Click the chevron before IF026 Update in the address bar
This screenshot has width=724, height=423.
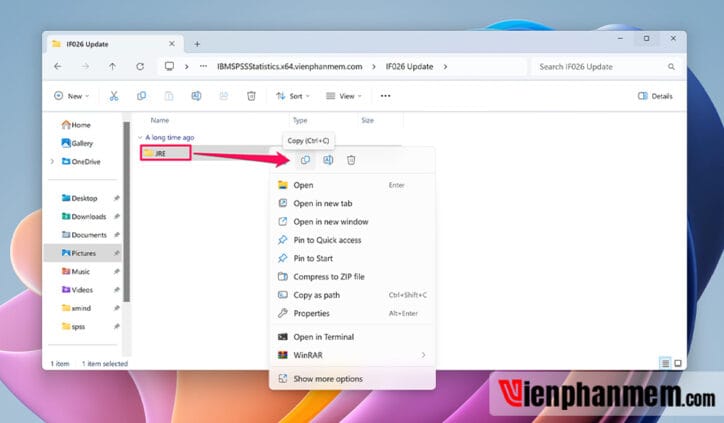pyautogui.click(x=374, y=66)
